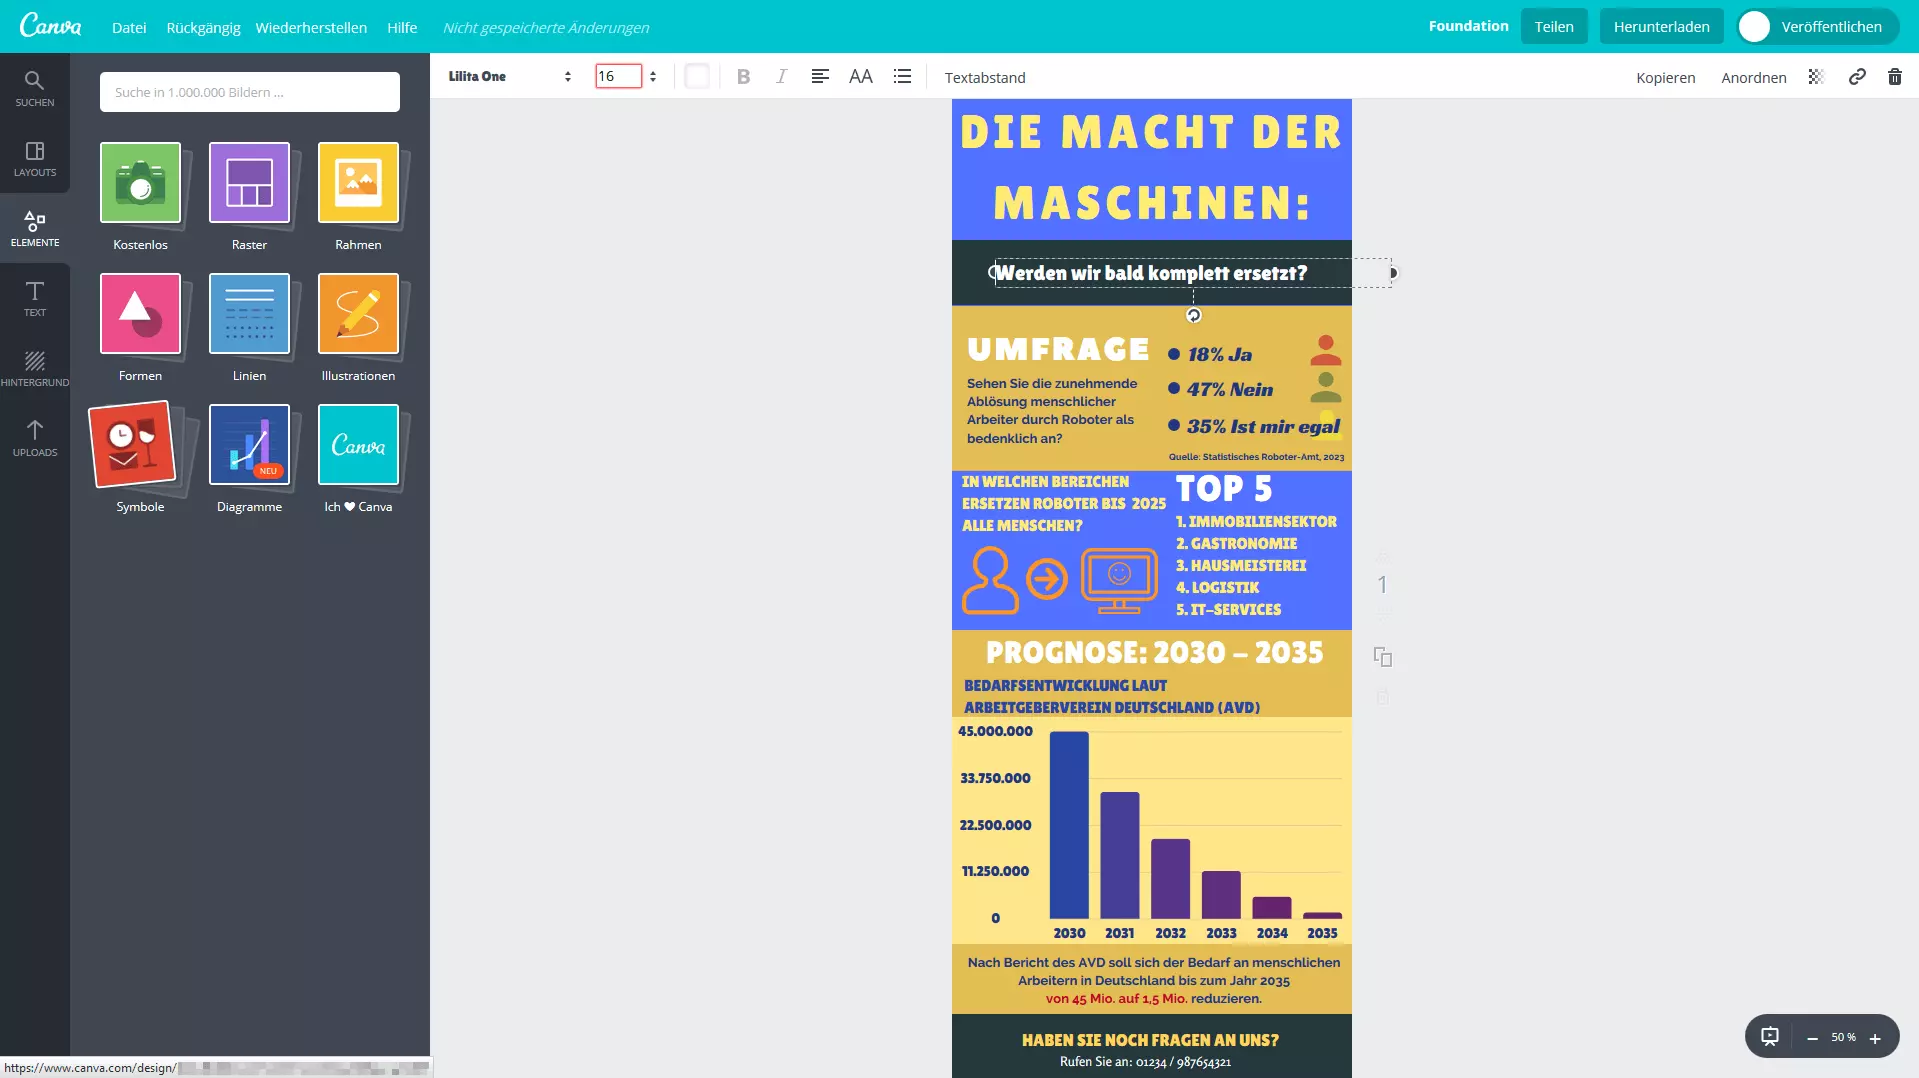Open the Hintergrund sidebar panel
The height and width of the screenshot is (1078, 1919).
(x=35, y=368)
